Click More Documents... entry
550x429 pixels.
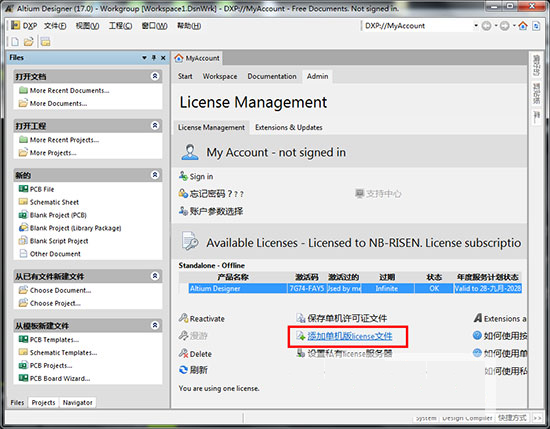(58, 103)
